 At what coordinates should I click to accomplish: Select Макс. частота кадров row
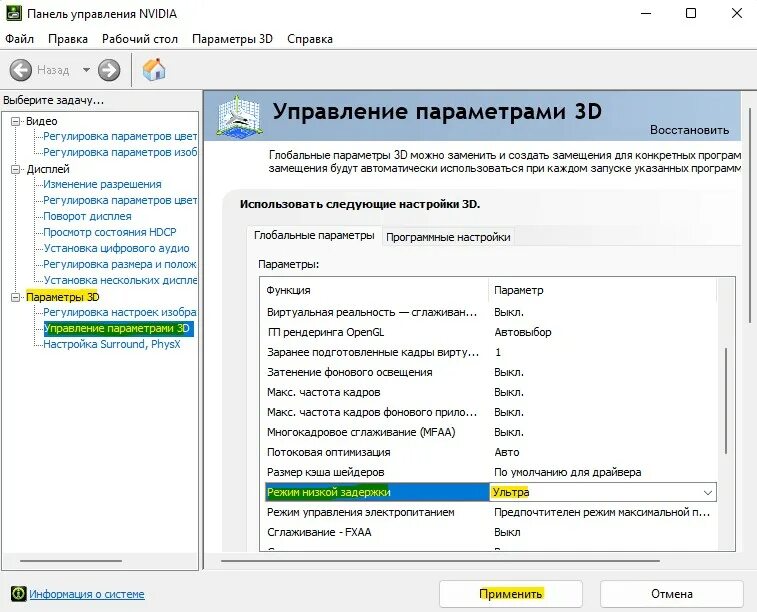tap(491, 392)
